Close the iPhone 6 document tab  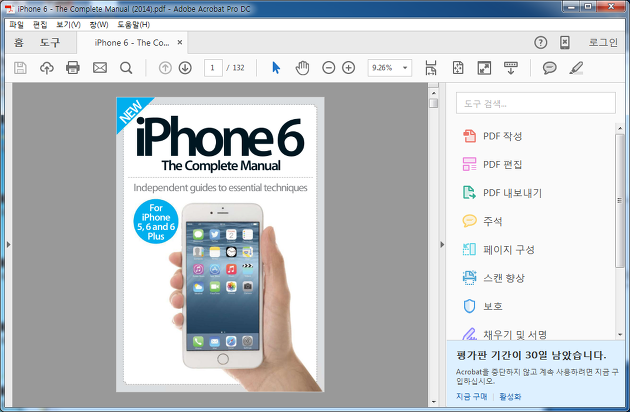180,42
